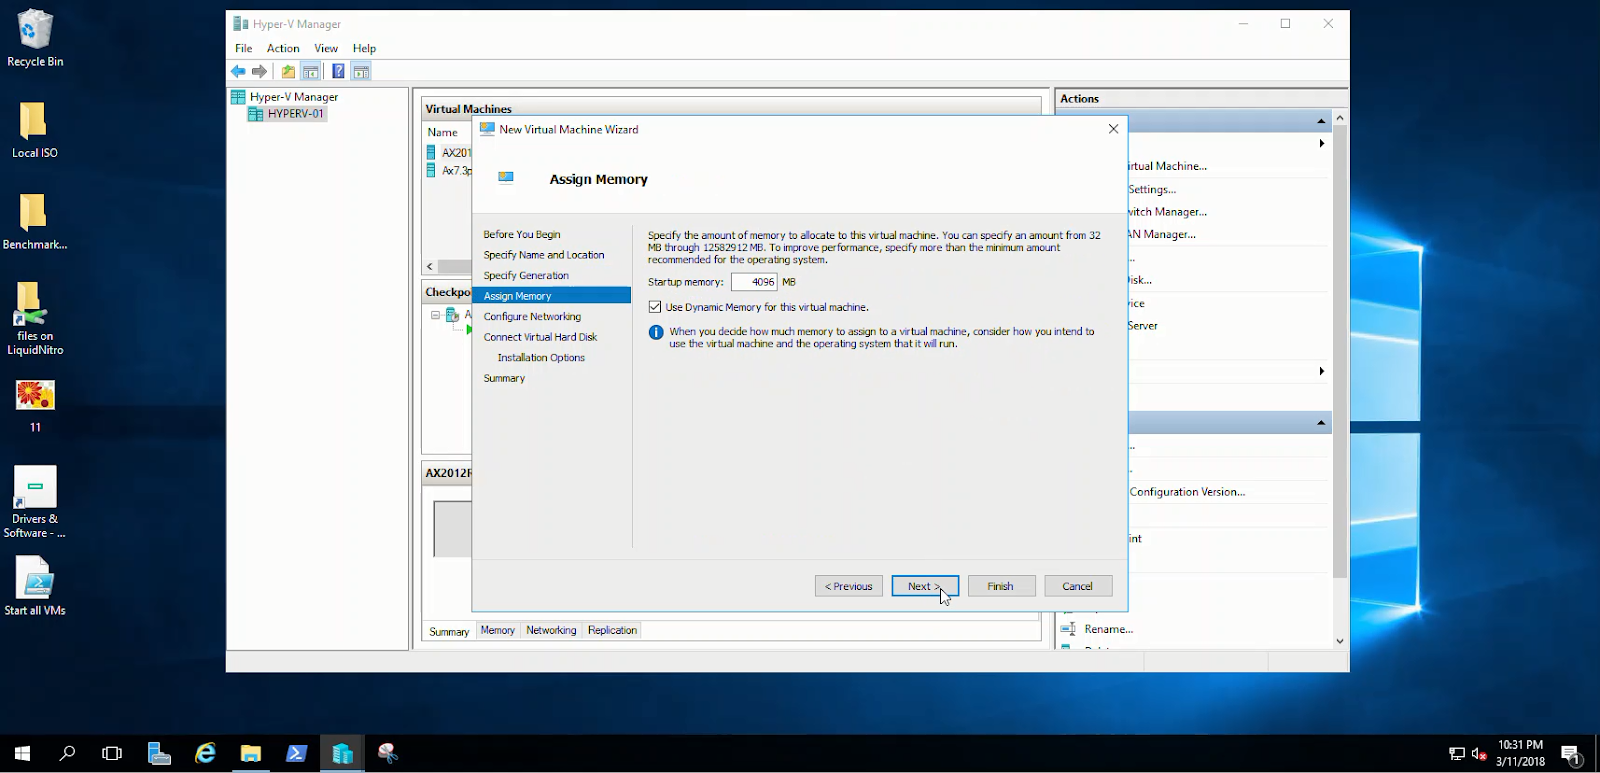The width and height of the screenshot is (1600, 773).
Task: Launch Internet Explorer from the taskbar
Action: (x=205, y=753)
